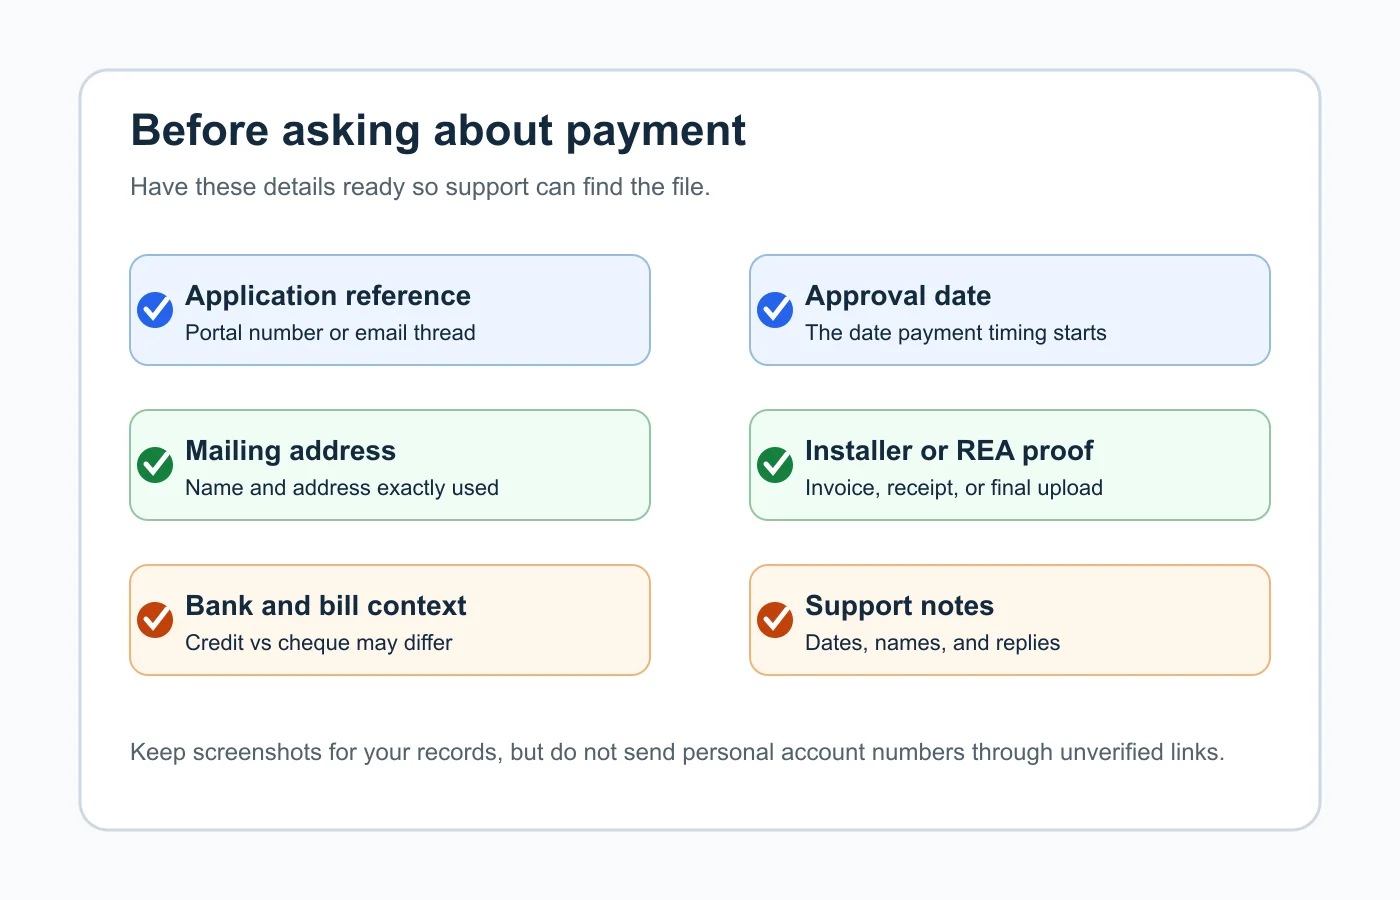
Task: Select the 'Installer or REA proof' heading
Action: pyautogui.click(x=949, y=451)
